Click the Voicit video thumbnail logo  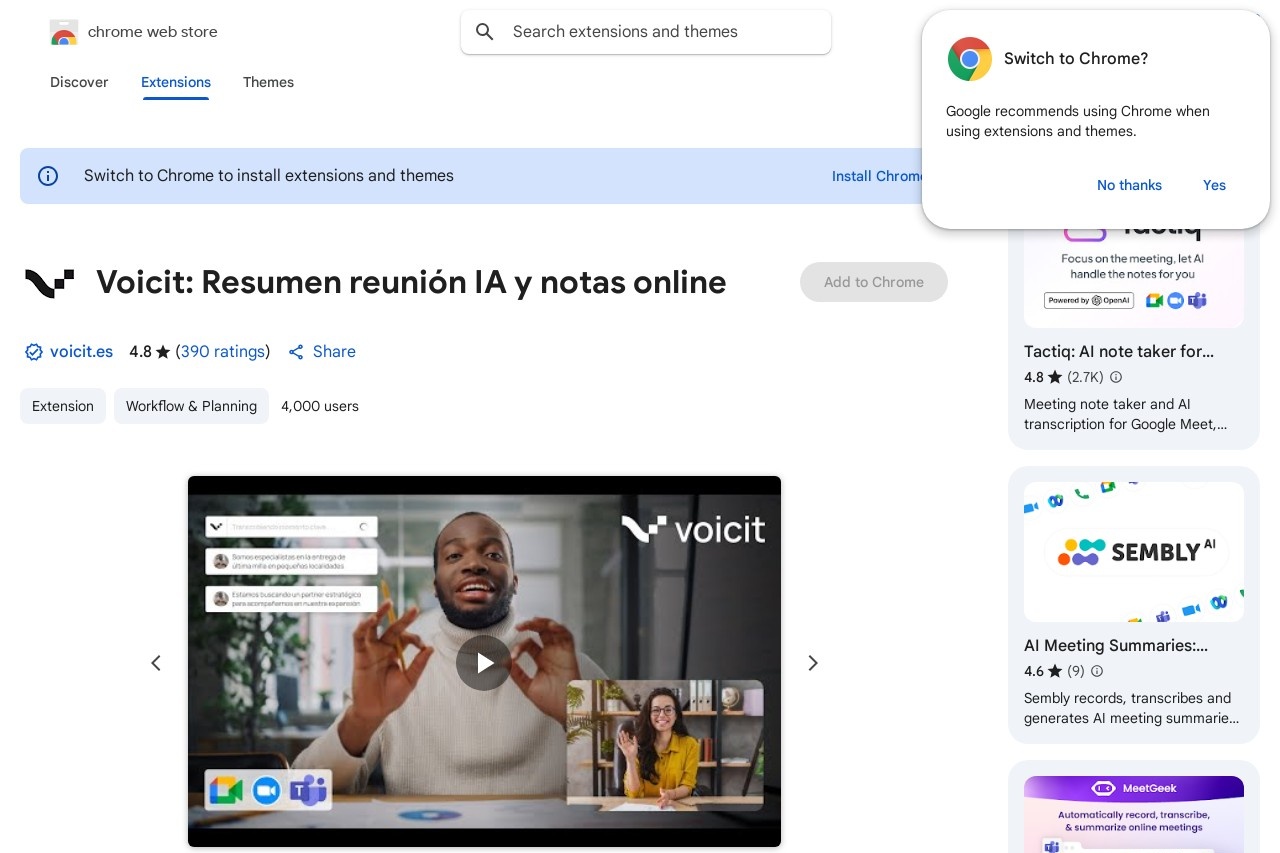693,529
